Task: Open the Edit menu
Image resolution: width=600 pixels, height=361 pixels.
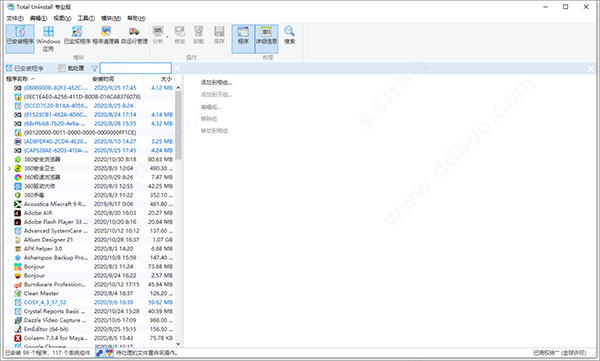Action: [x=38, y=18]
